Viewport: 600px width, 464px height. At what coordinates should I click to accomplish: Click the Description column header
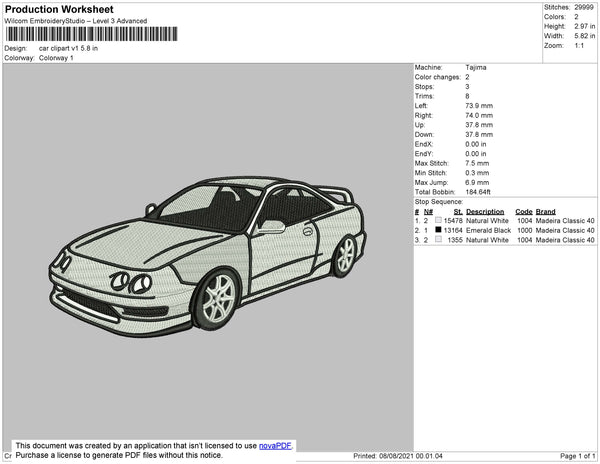click(485, 212)
